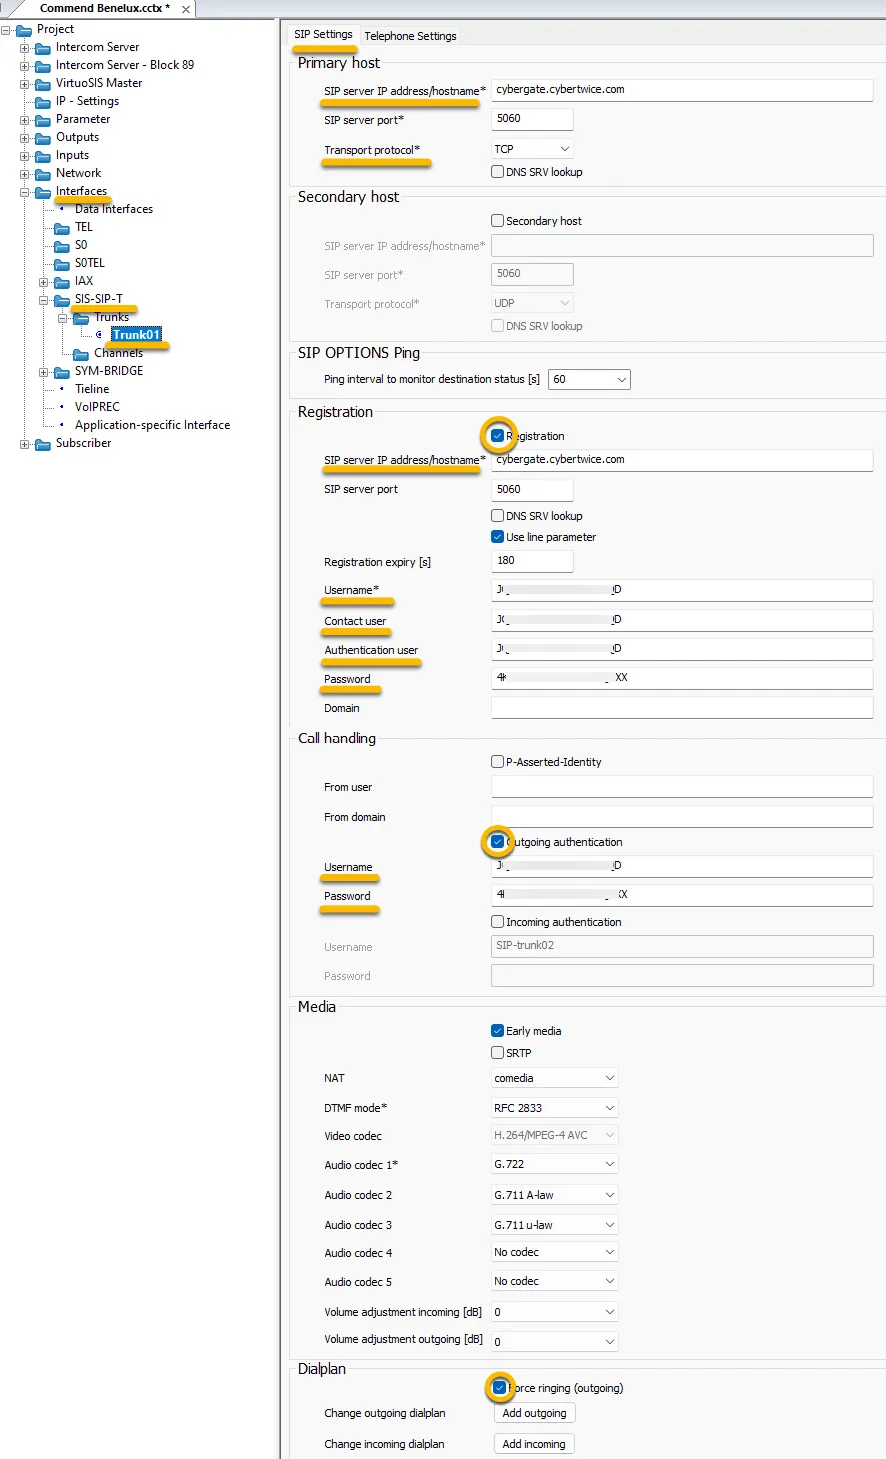Click Primary host SIP server hostname field
Viewport: 886px width, 1459px height.
coord(682,90)
